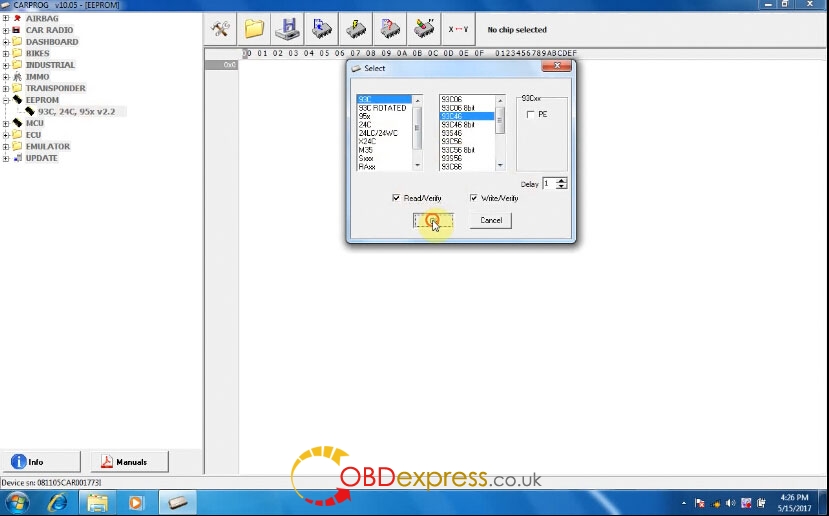This screenshot has width=829, height=516.
Task: Click chip family list scroll-down arrow
Action: [x=417, y=165]
